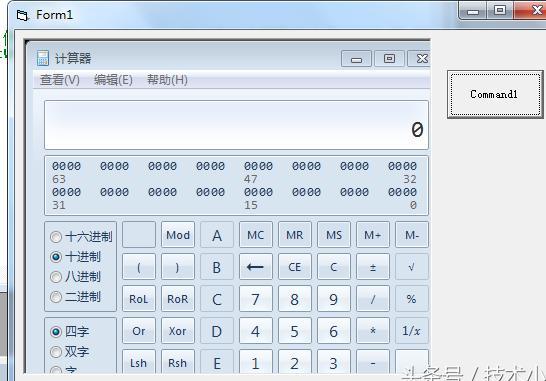
Task: Click the plus-minus sign key
Action: click(x=373, y=267)
